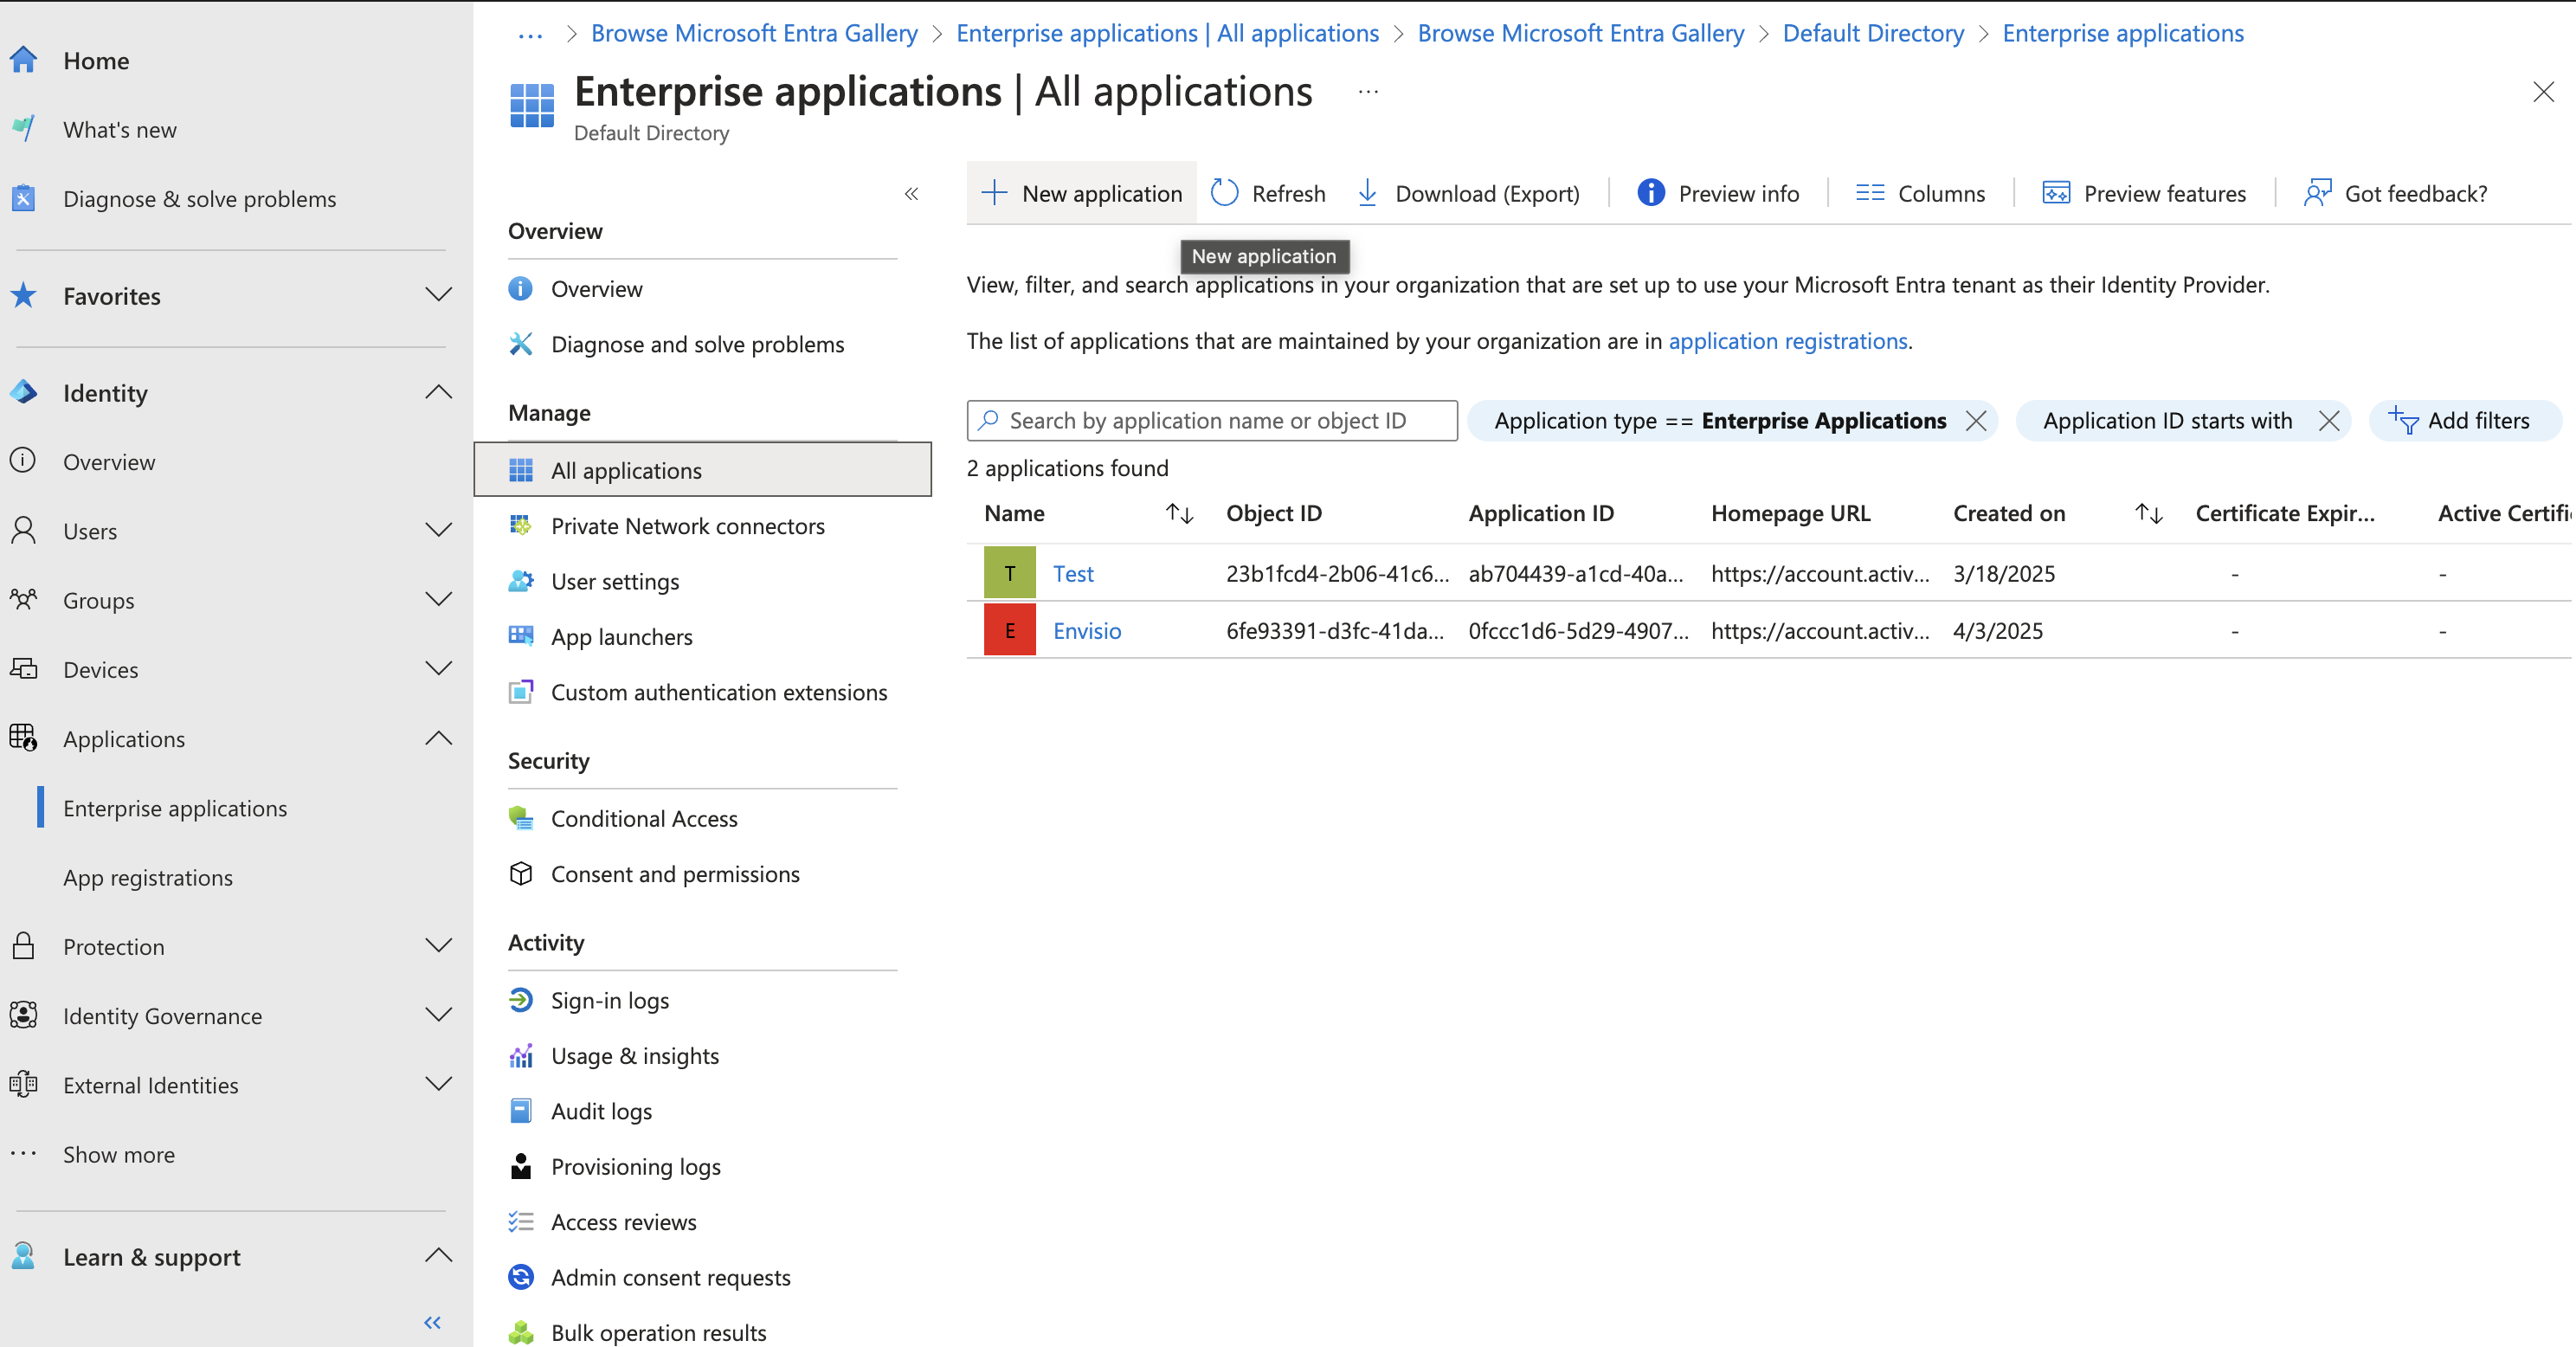The height and width of the screenshot is (1347, 2576).
Task: Click the App launchers icon
Action: tap(521, 636)
